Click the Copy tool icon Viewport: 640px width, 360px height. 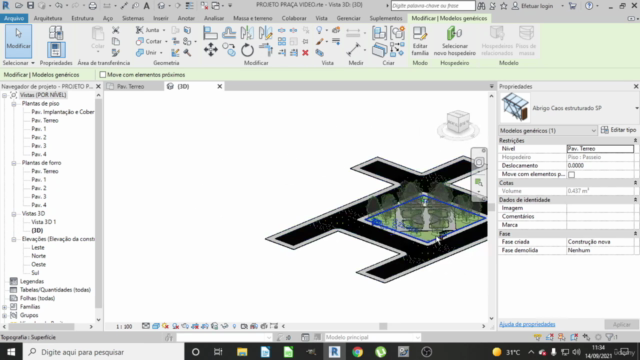click(229, 50)
